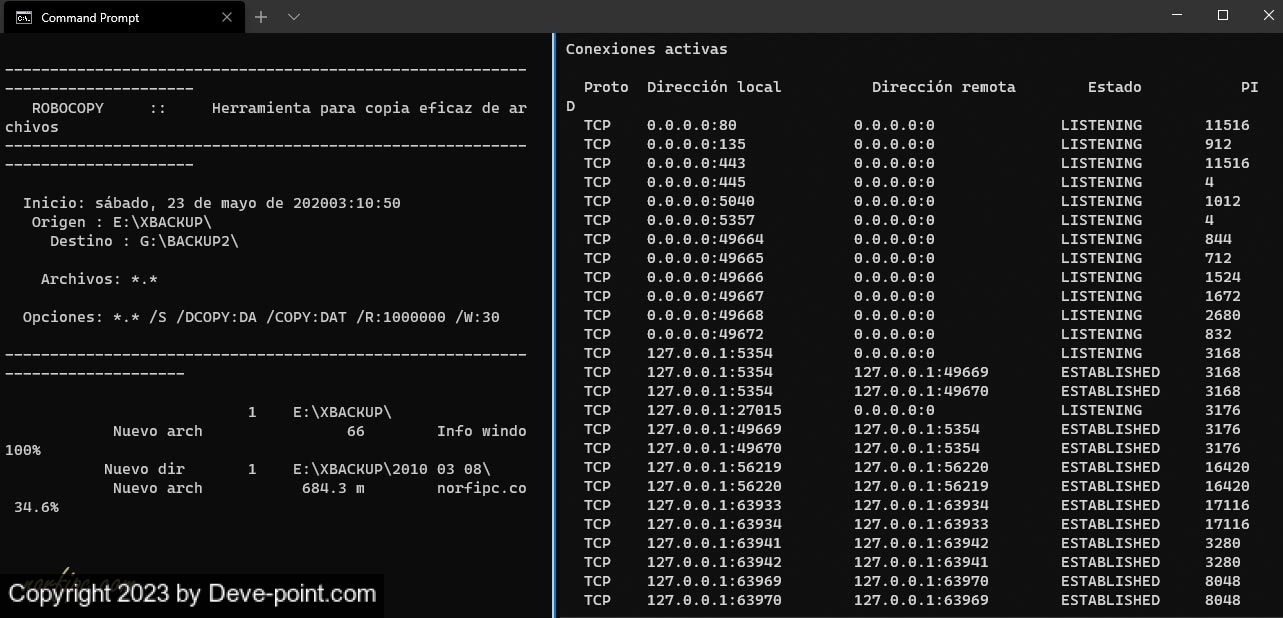Screen dimensions: 1283x618
Task: Minimize the terminal window
Action: pyautogui.click(x=1178, y=16)
